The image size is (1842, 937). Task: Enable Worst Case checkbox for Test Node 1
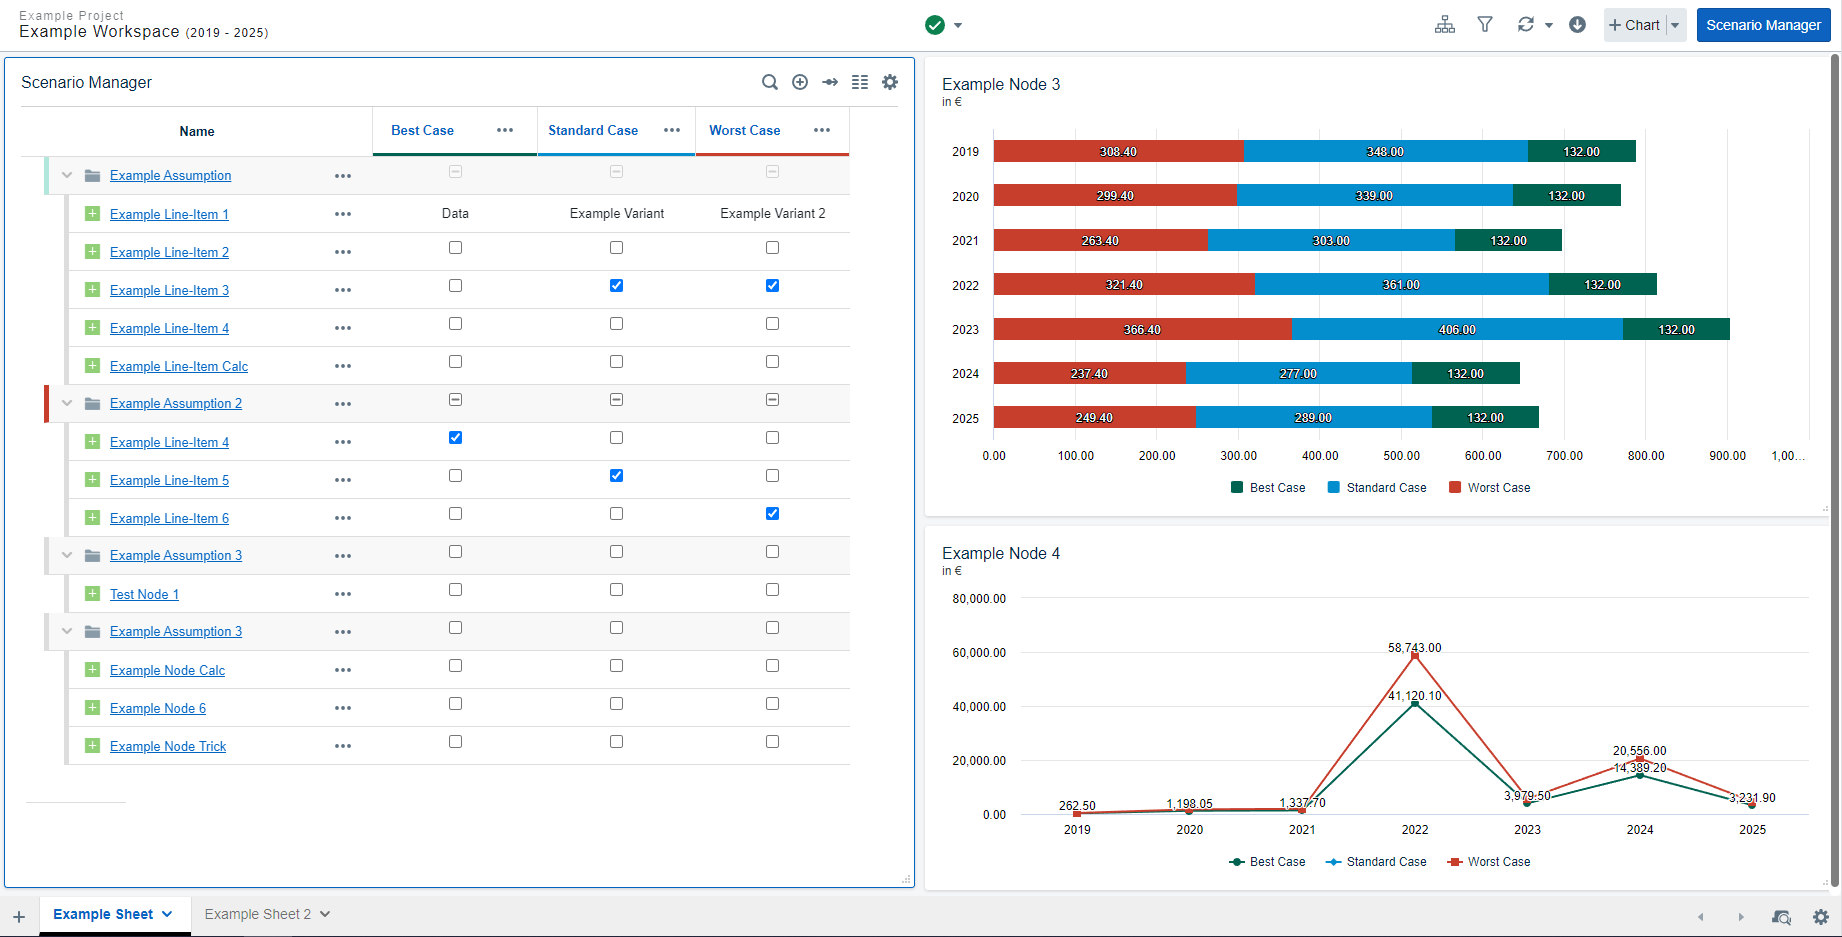point(771,589)
